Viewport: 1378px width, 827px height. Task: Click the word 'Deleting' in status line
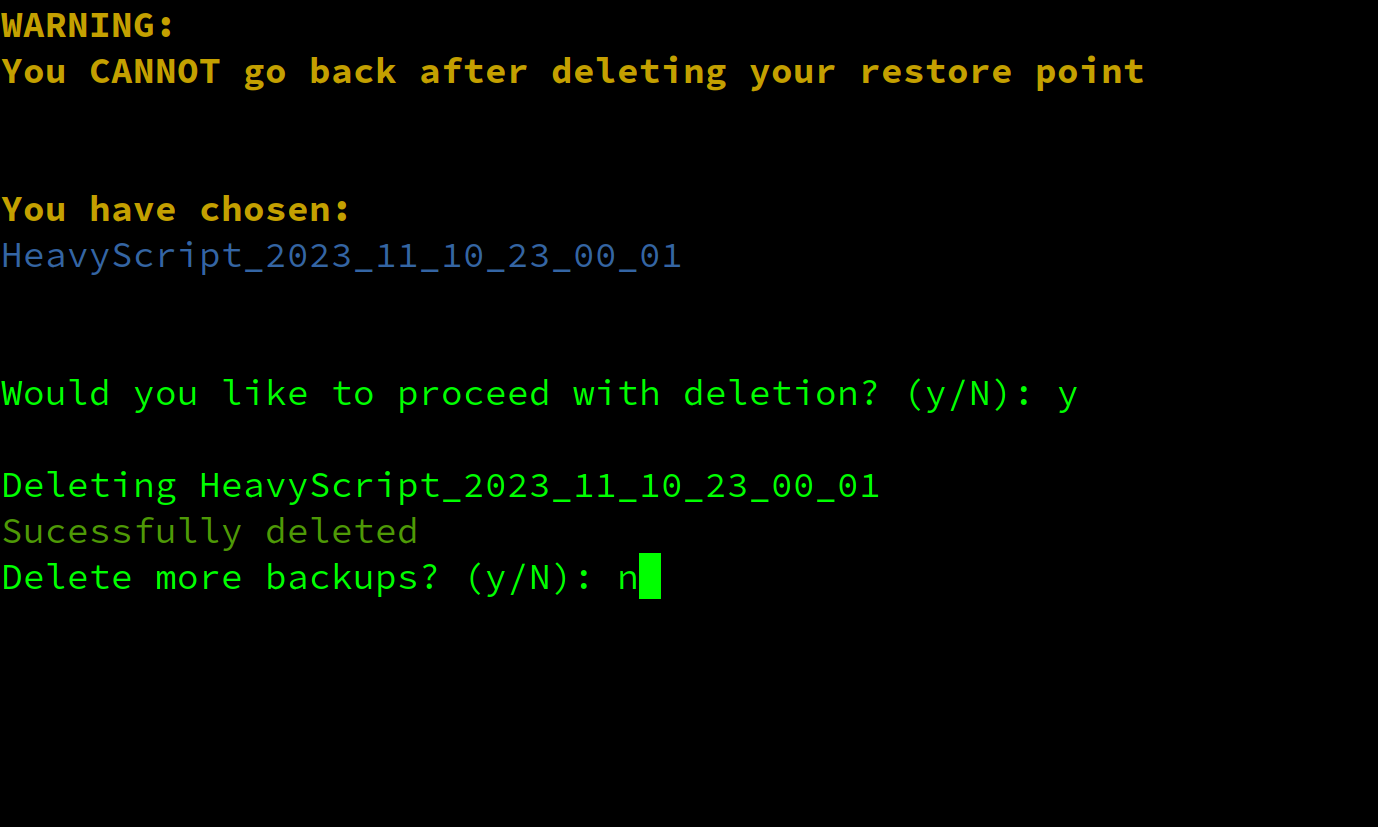[x=90, y=486]
